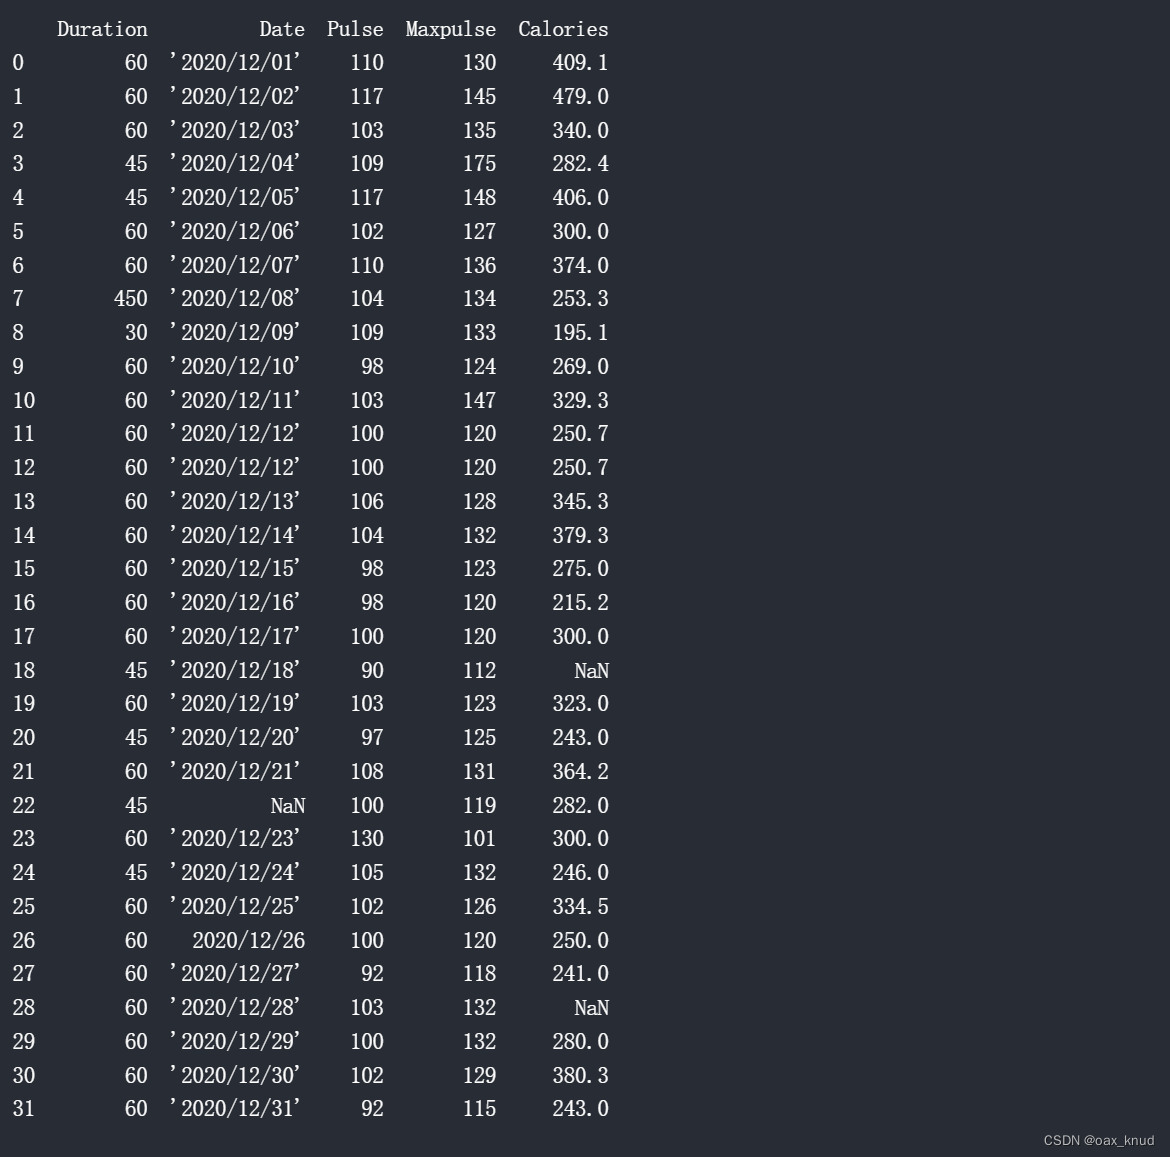Click the NaN Calories value in row 28
1170x1157 pixels.
tap(592, 1008)
